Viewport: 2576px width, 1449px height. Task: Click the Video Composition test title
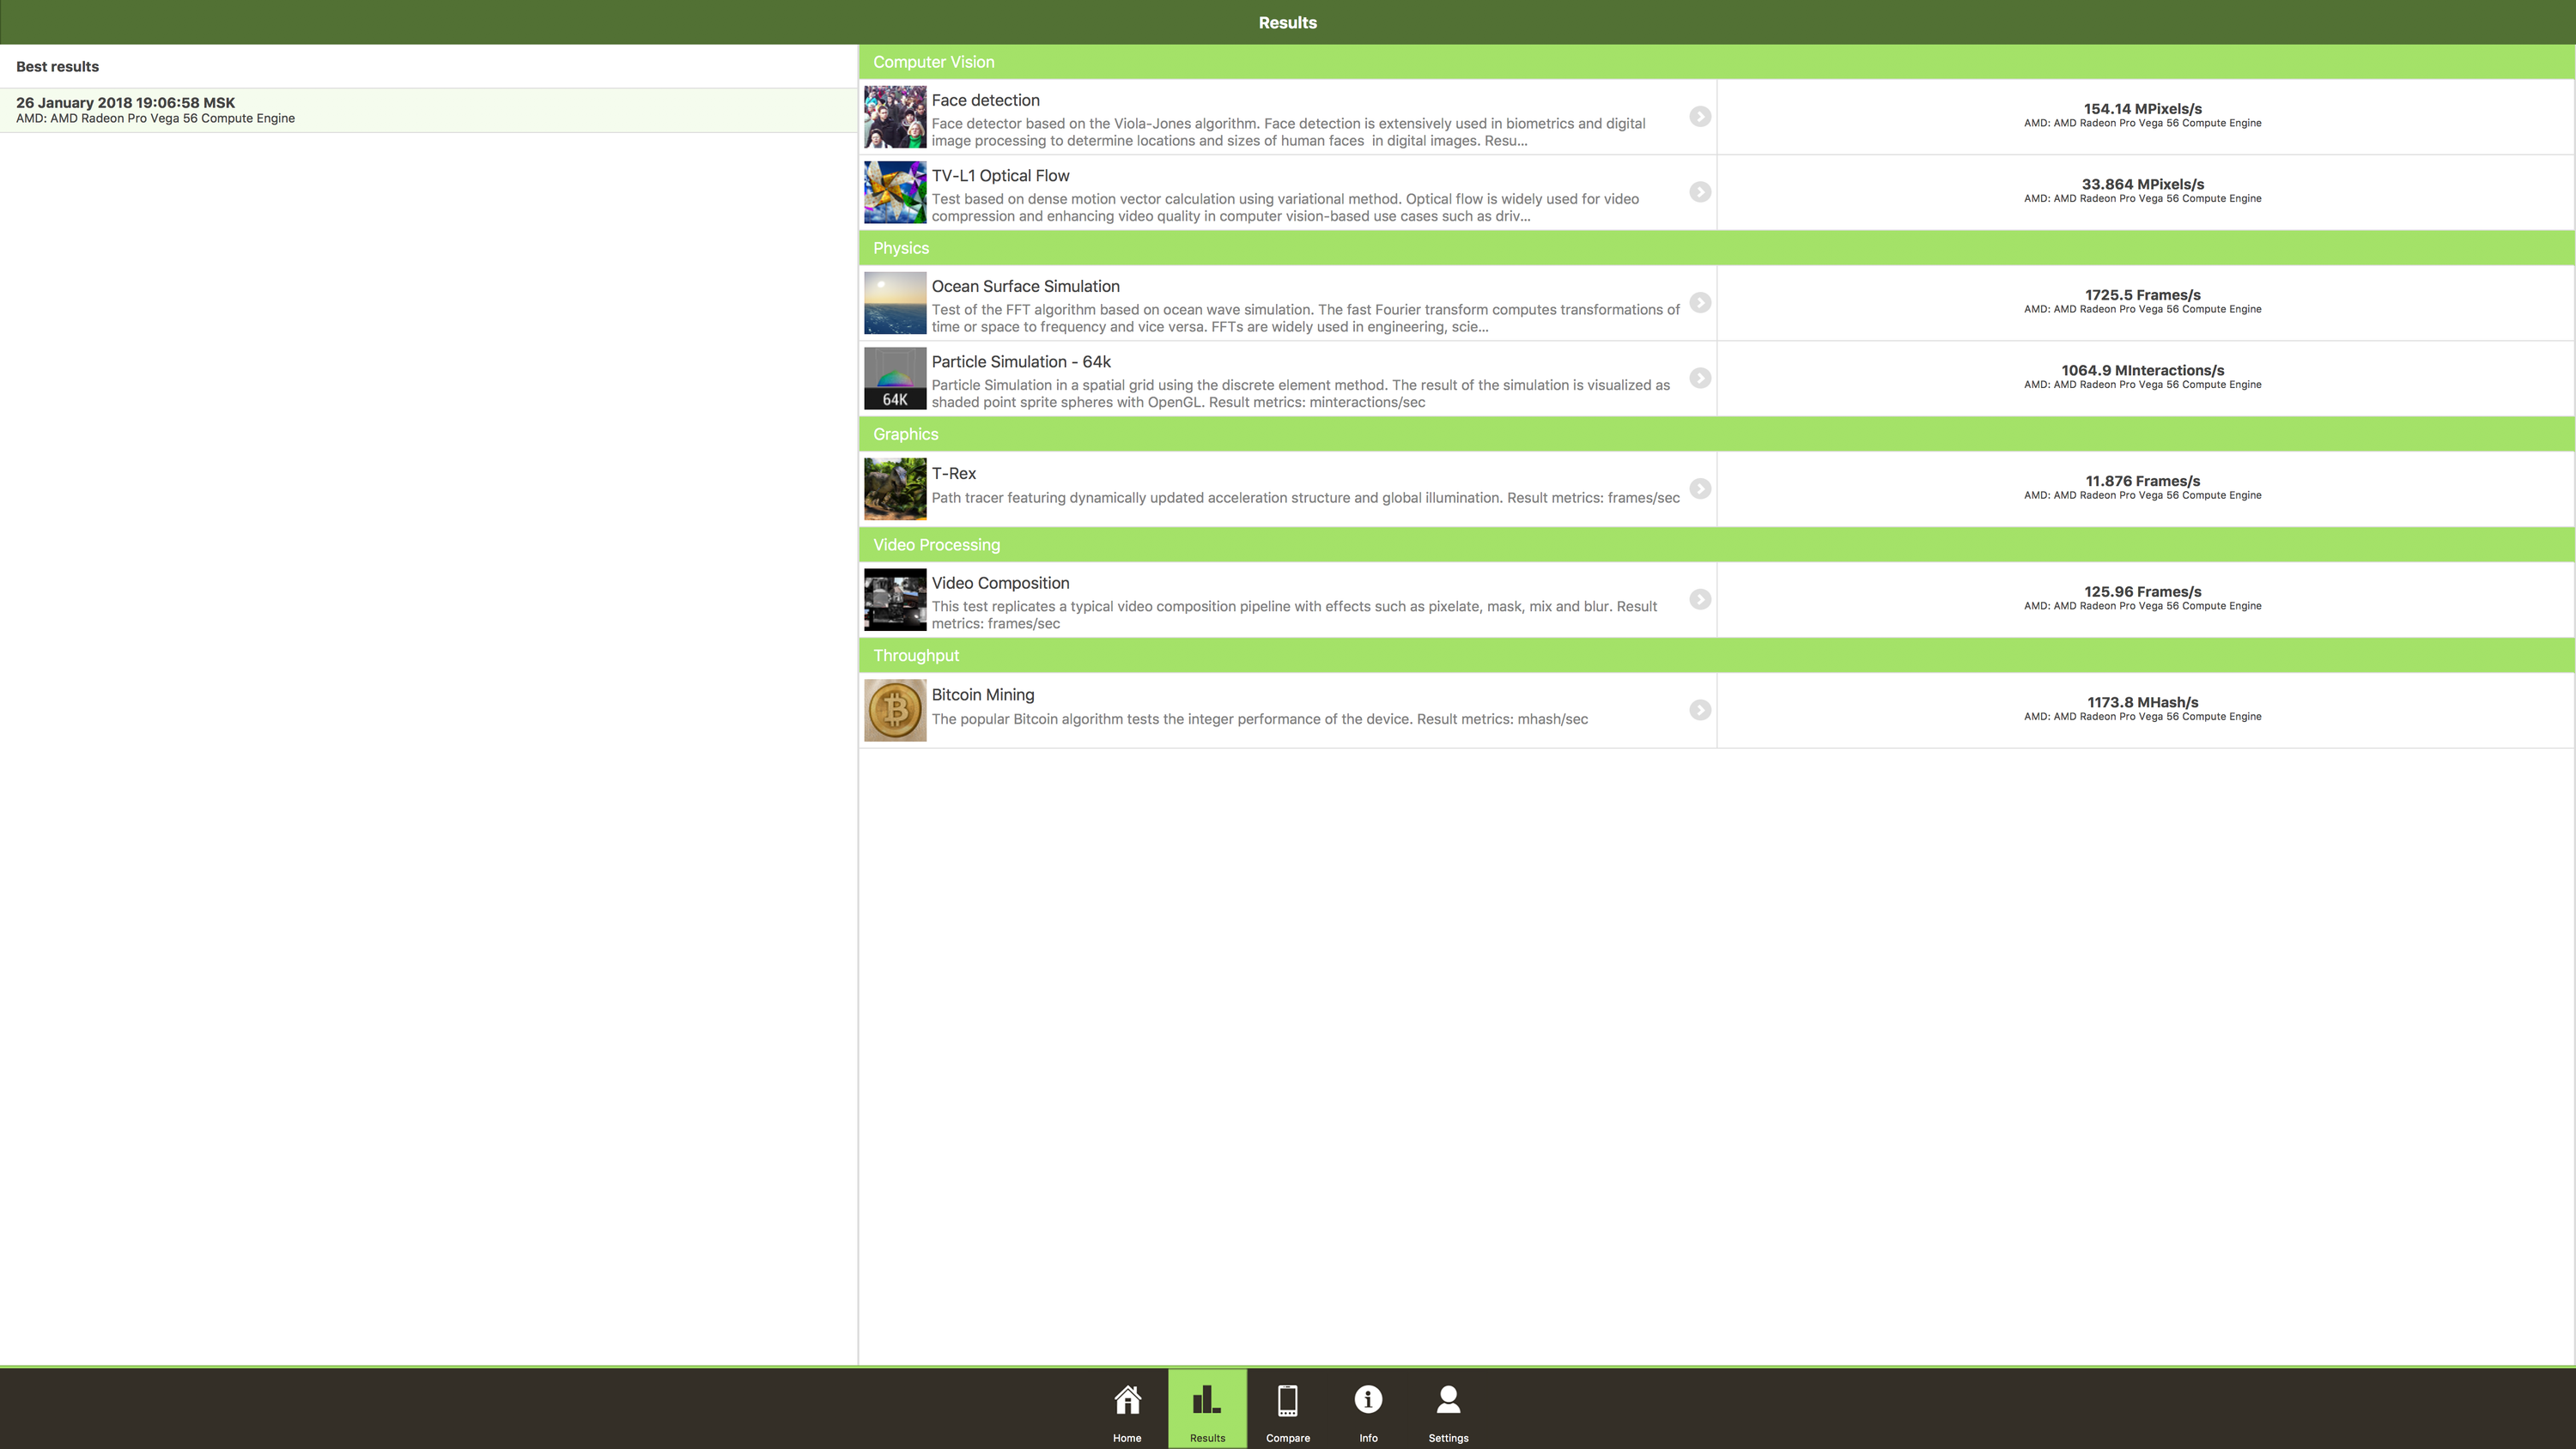point(1000,583)
